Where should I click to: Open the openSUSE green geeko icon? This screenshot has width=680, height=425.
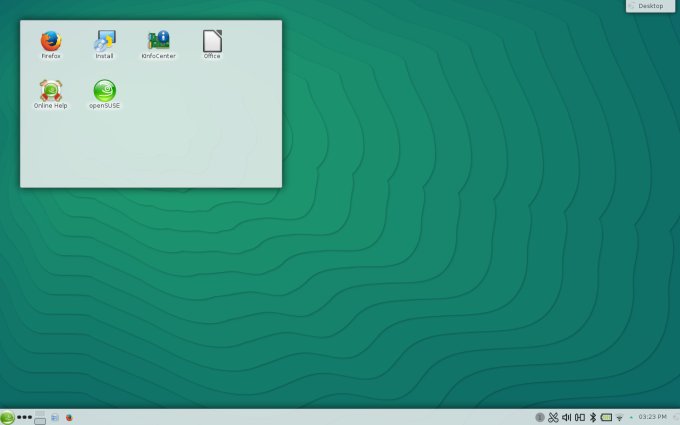pos(105,90)
